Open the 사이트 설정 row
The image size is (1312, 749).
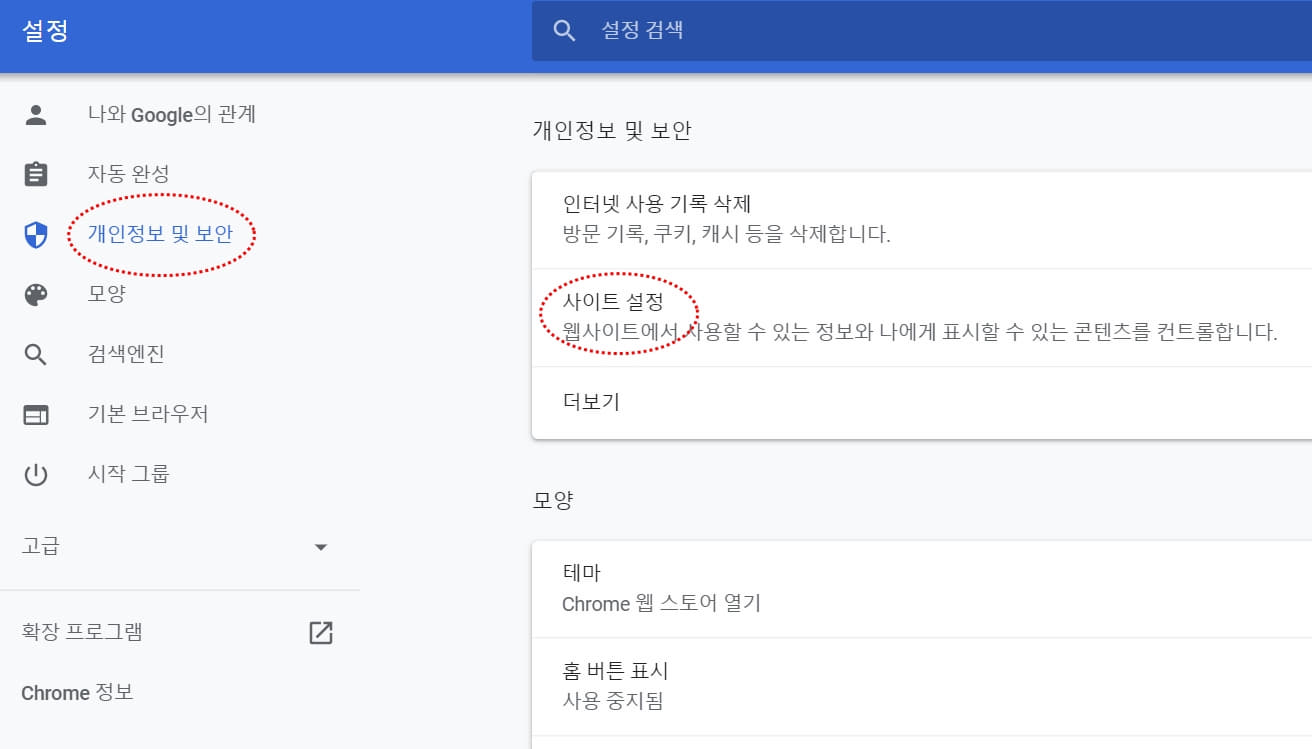click(x=922, y=317)
